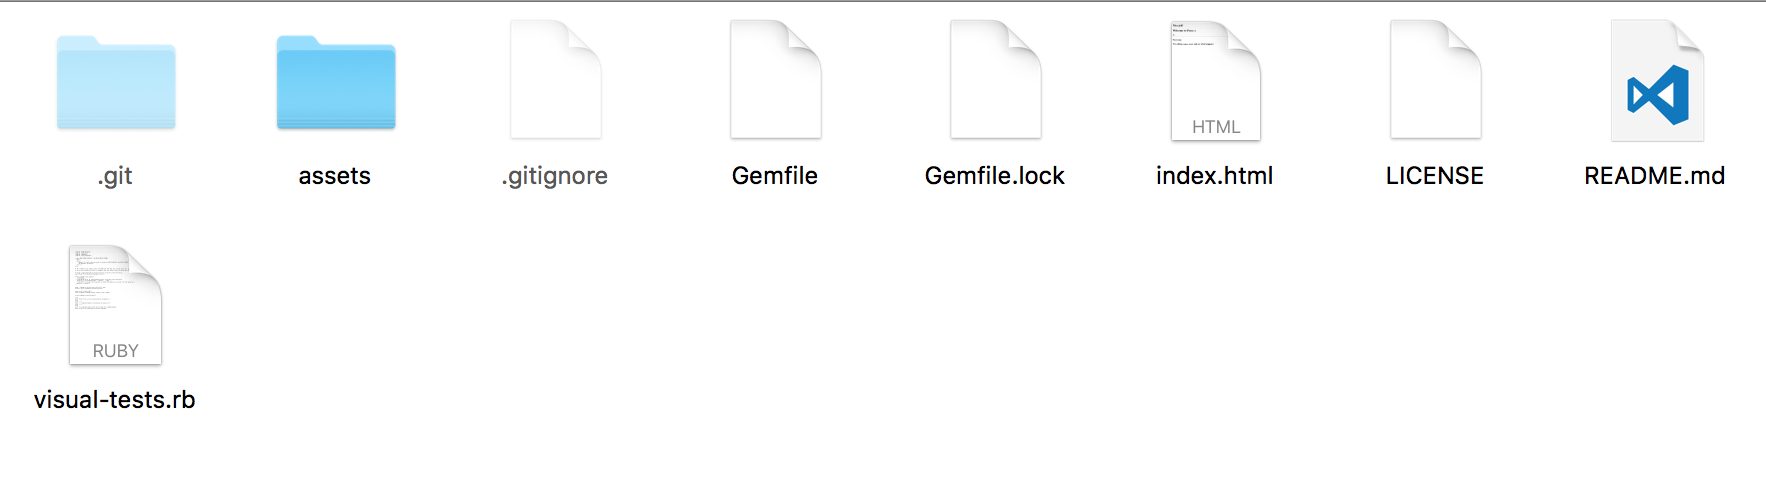Select the index.html HTML file icon

pos(1216,80)
